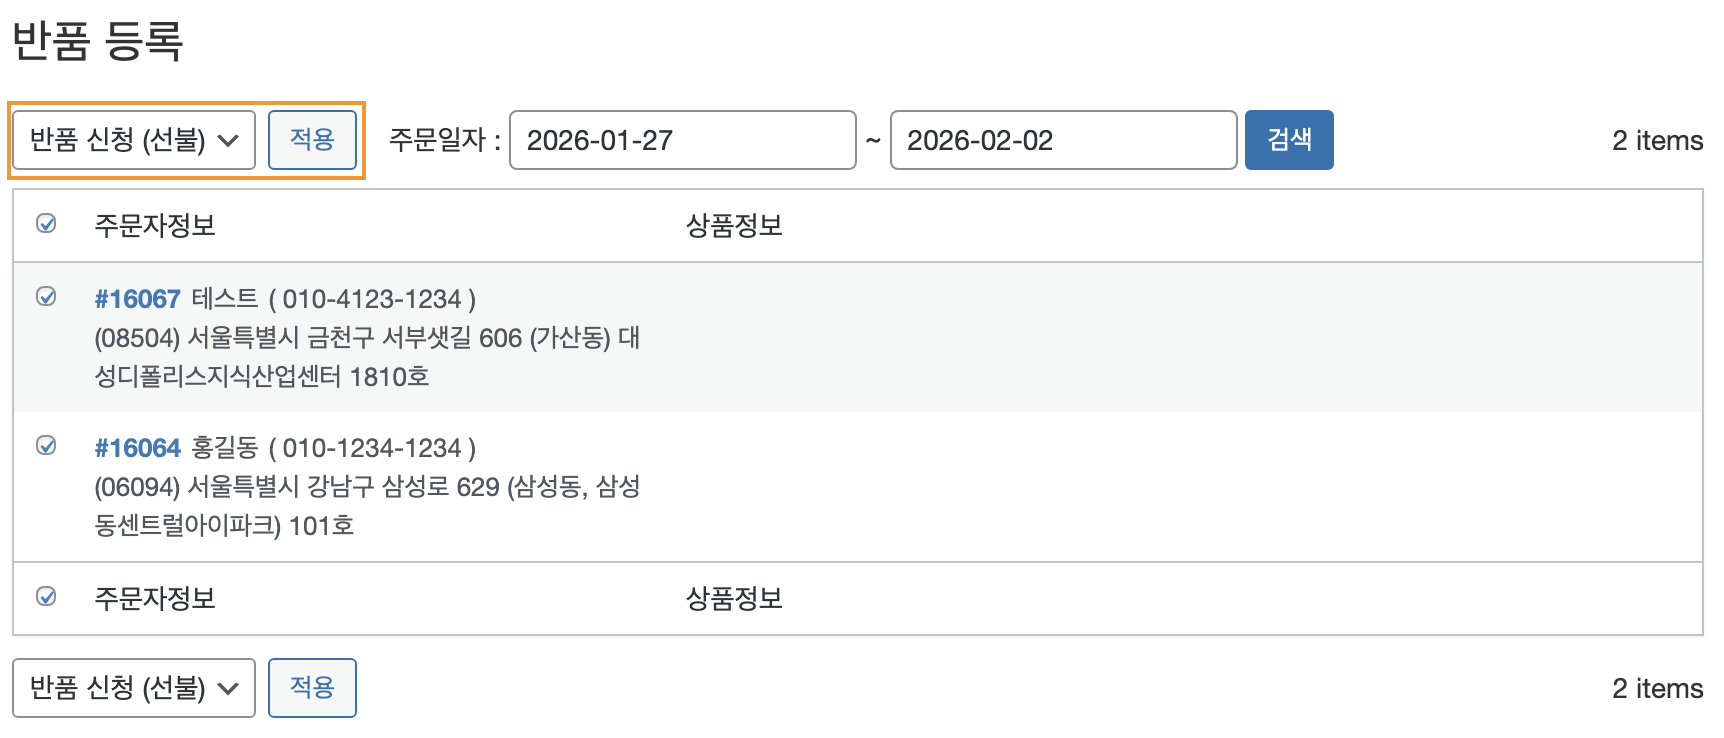Screen dimensions: 1724x738
Task: Click the top 상품정보 column header
Action: [x=734, y=226]
